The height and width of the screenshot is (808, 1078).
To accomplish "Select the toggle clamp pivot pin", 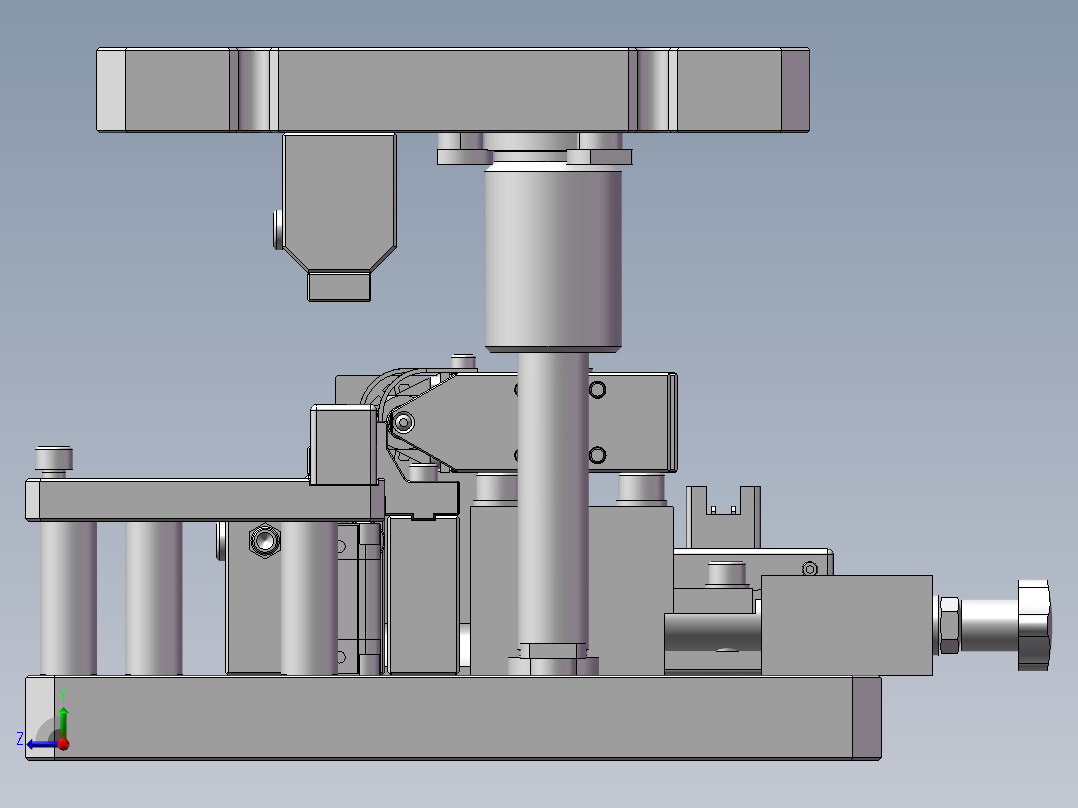I will 403,422.
